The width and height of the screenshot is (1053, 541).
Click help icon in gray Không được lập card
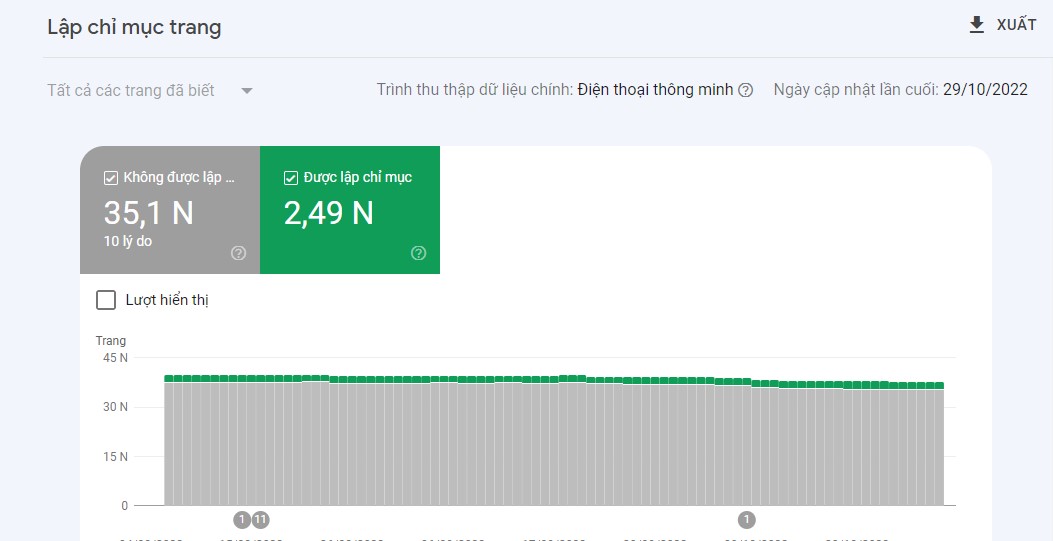238,253
